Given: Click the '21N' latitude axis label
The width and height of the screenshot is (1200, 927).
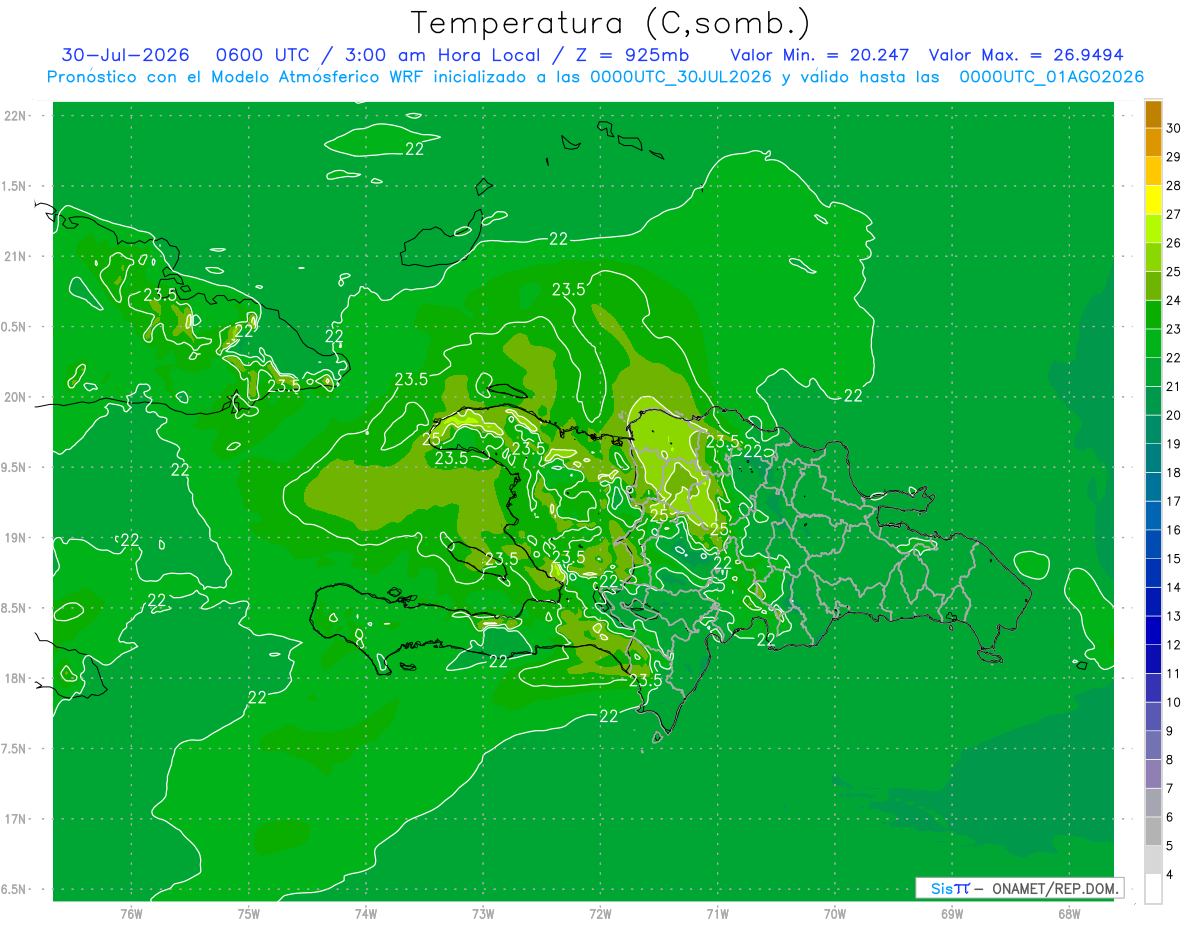Looking at the screenshot, I should pos(16,256).
